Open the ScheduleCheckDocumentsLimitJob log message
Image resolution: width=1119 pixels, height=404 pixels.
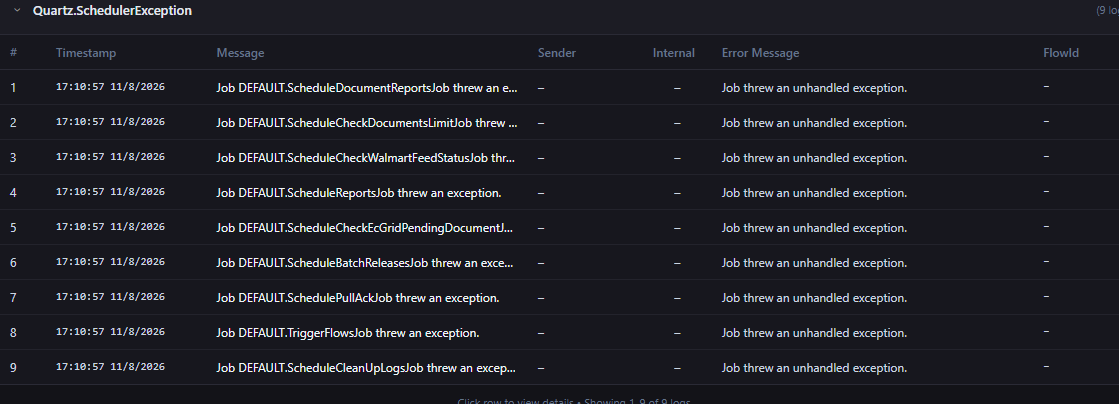367,123
